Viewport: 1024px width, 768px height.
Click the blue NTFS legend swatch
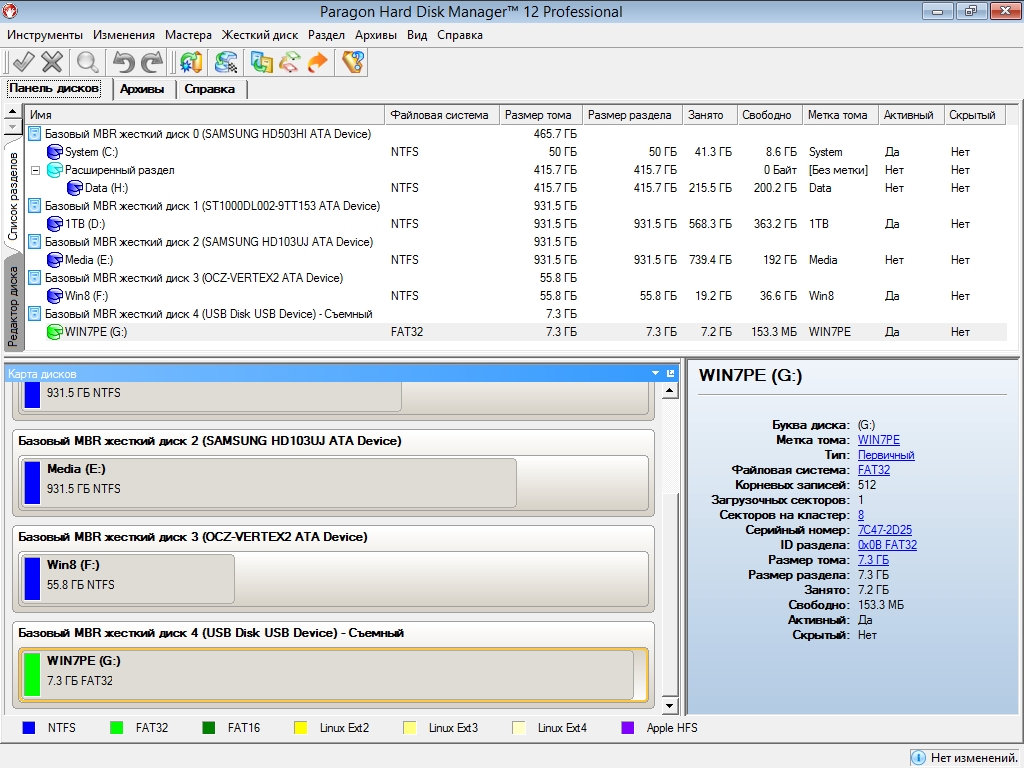(x=29, y=728)
